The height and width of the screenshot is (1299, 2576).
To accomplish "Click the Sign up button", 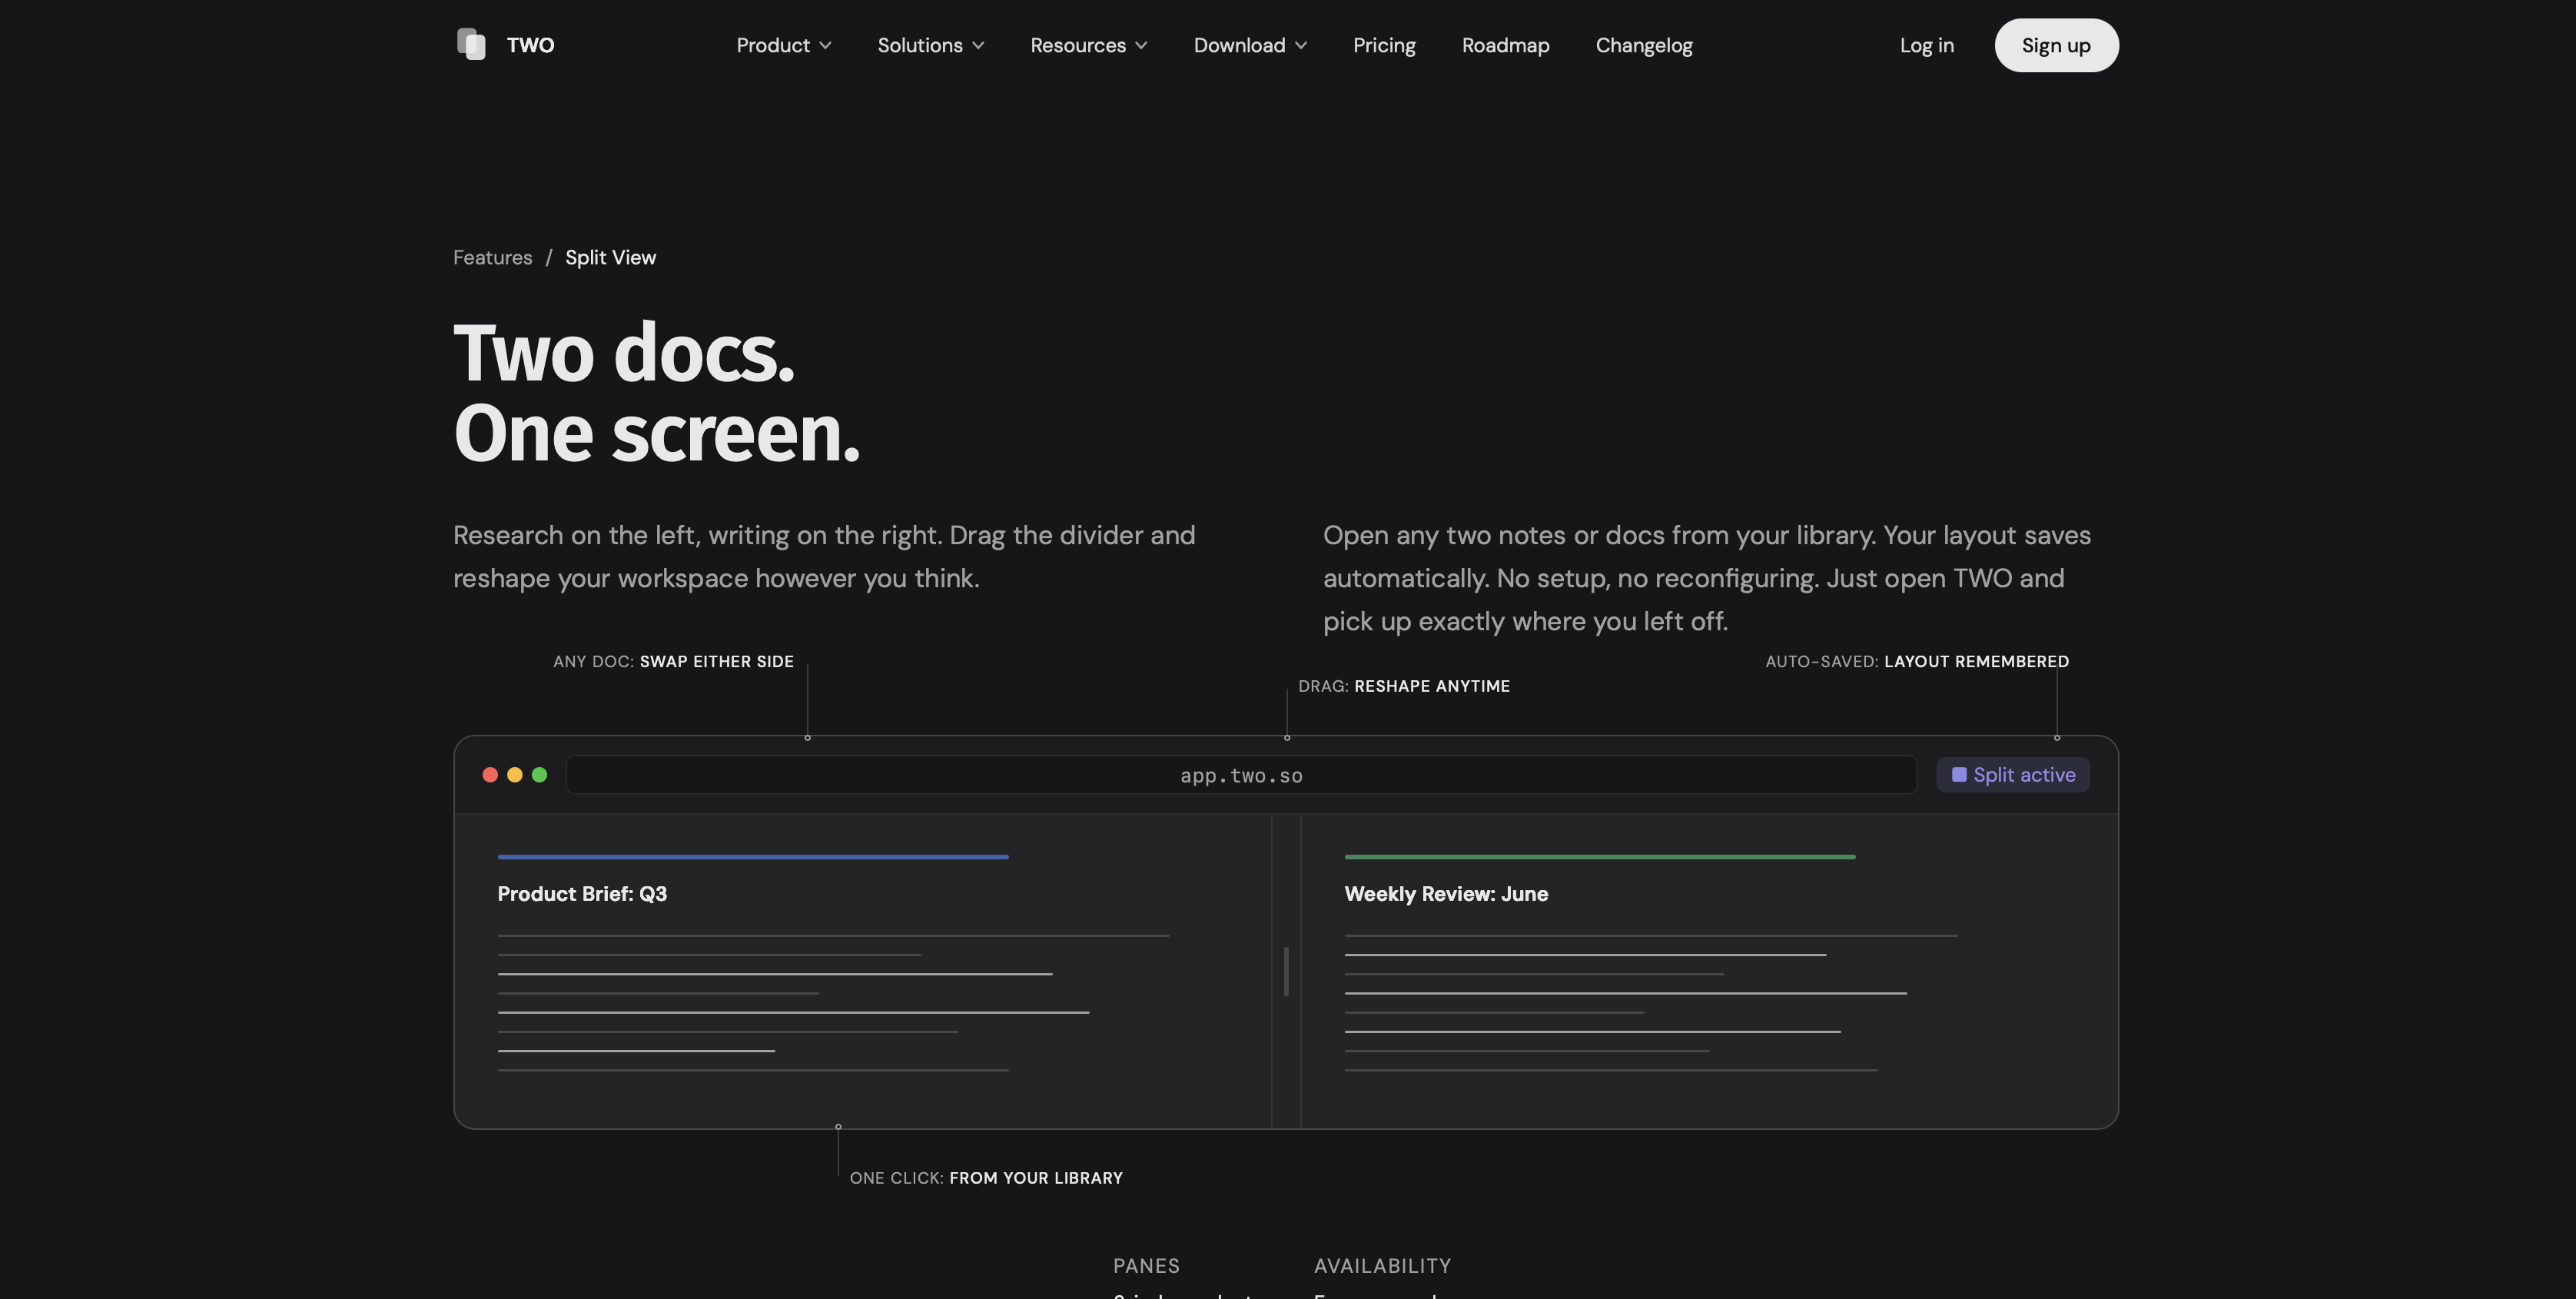I will [2056, 45].
